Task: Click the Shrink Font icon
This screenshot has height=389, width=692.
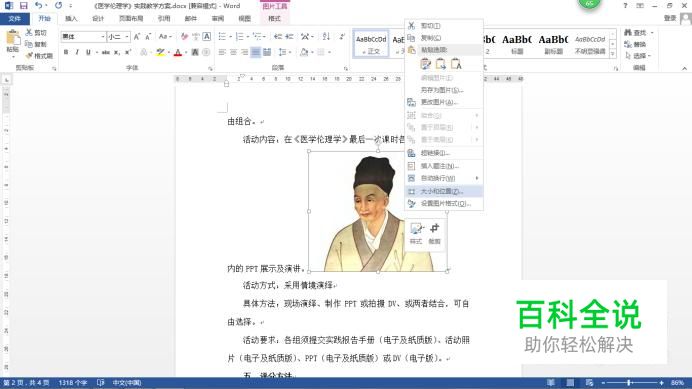Action: tap(148, 37)
